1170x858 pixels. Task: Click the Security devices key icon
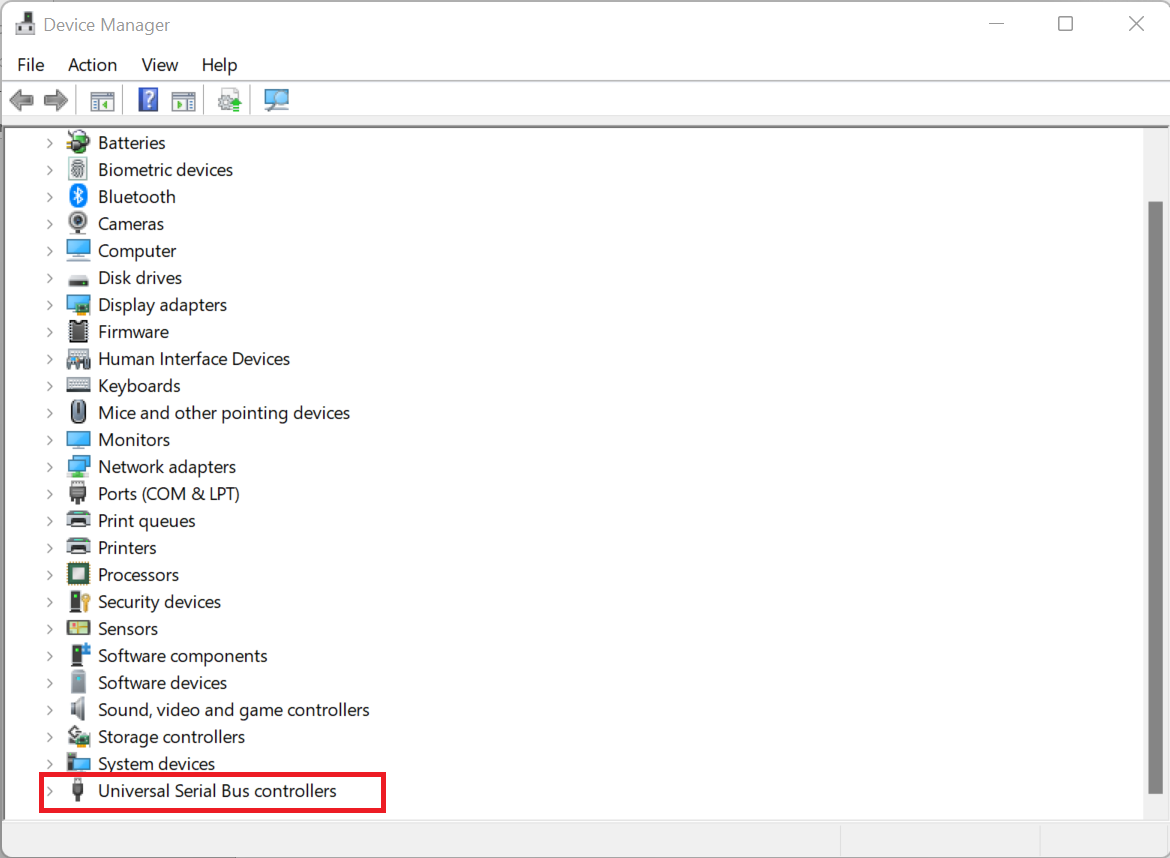point(78,602)
